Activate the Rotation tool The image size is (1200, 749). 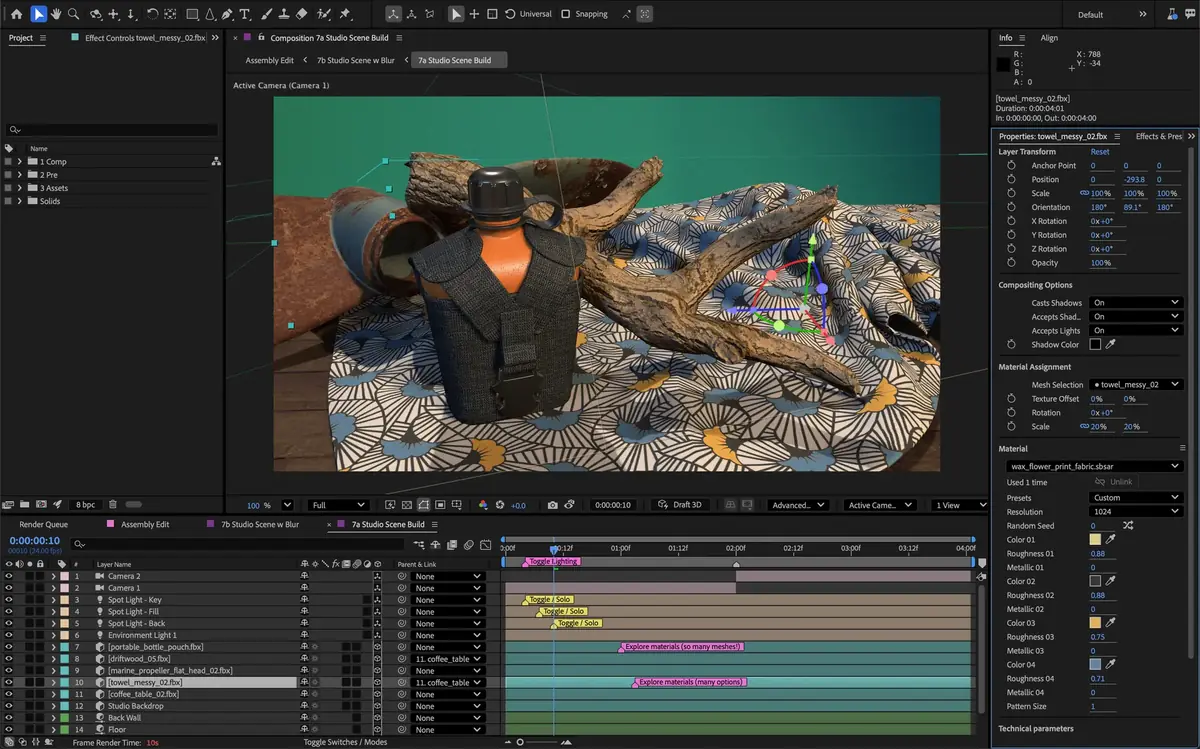(x=152, y=13)
